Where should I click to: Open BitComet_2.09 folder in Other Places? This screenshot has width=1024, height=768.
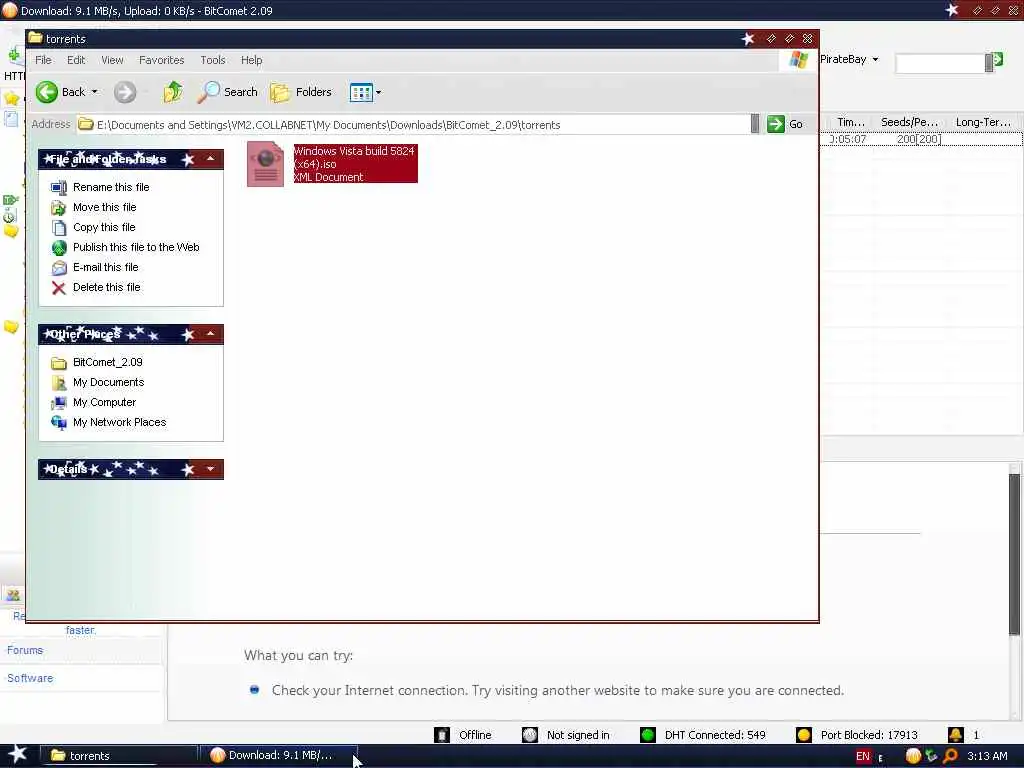coord(107,362)
